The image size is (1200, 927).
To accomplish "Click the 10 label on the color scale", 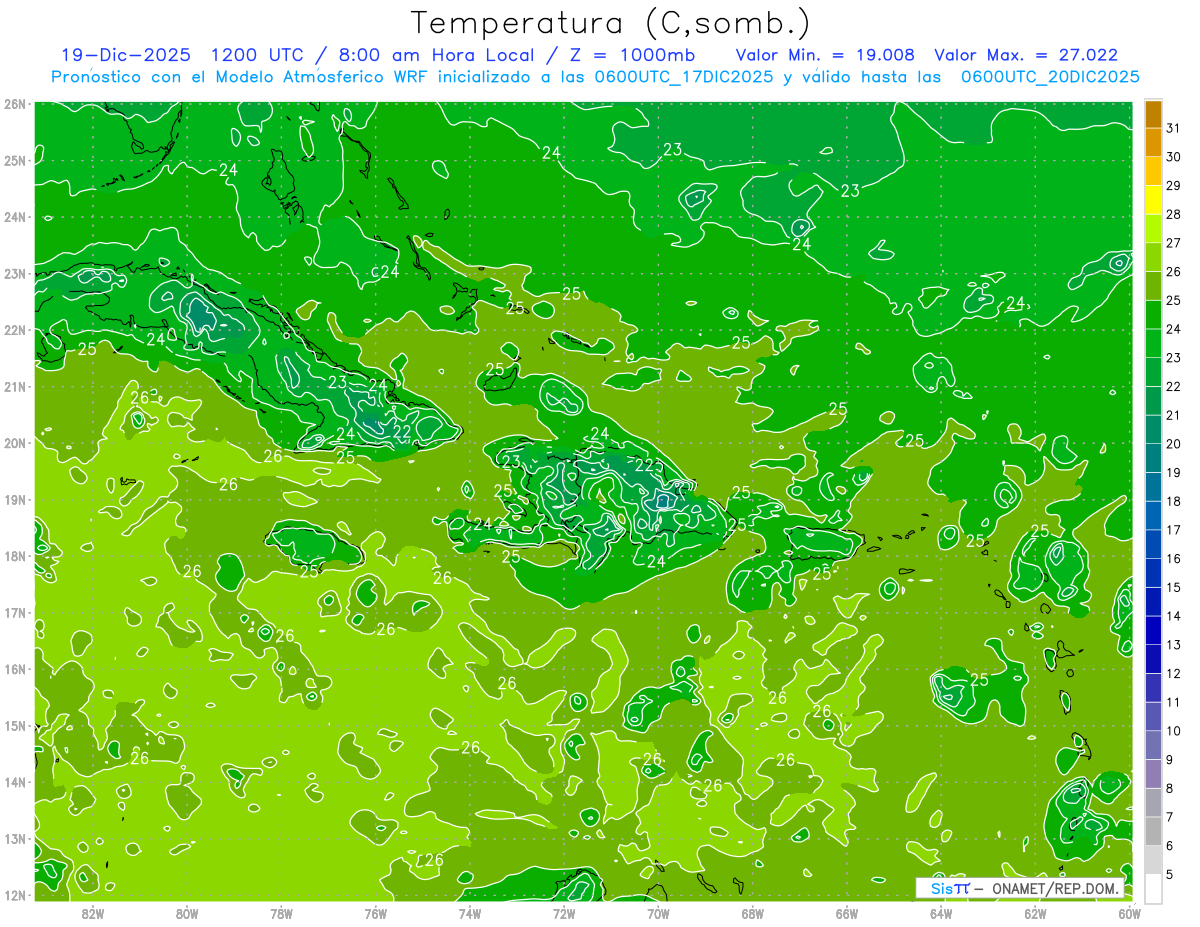I will click(x=1174, y=730).
